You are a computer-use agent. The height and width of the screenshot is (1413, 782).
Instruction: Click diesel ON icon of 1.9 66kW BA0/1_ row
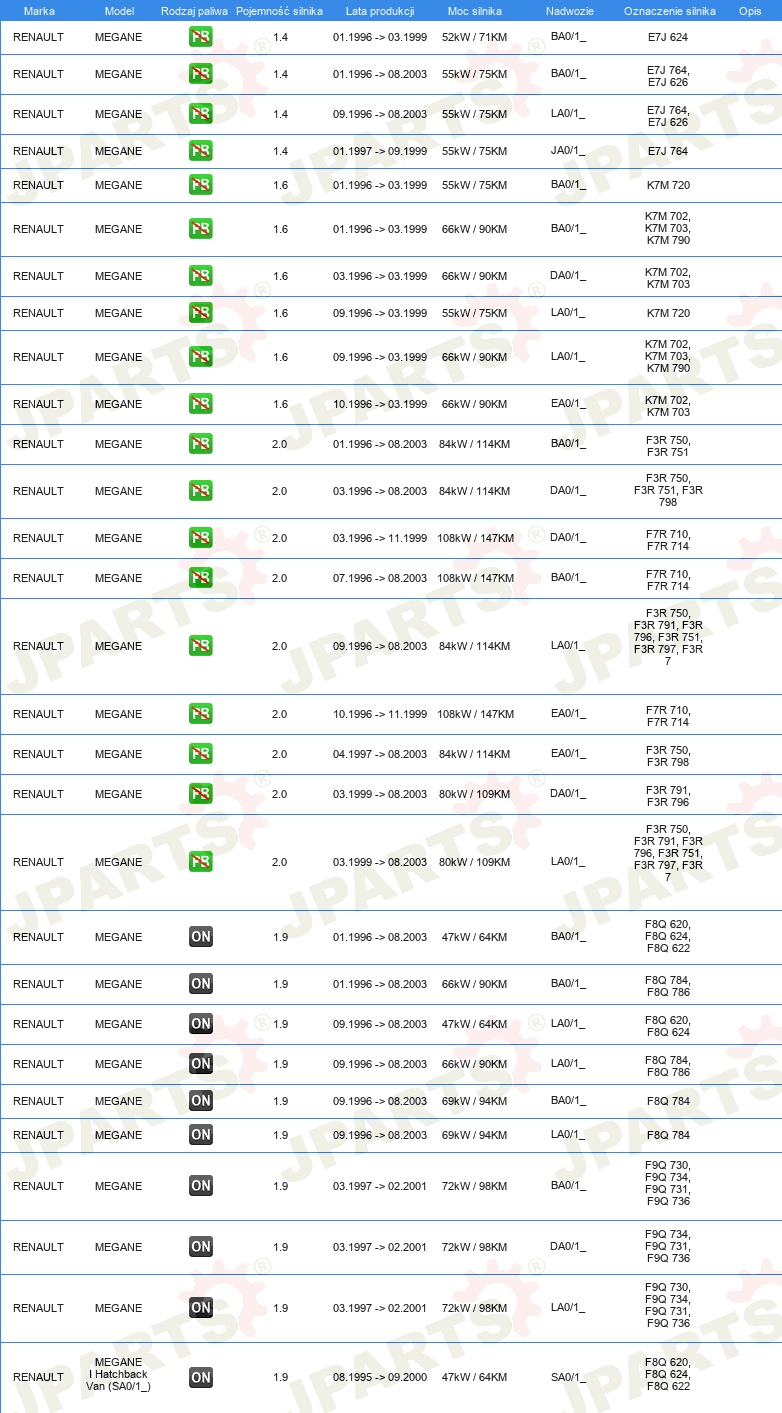click(x=201, y=984)
